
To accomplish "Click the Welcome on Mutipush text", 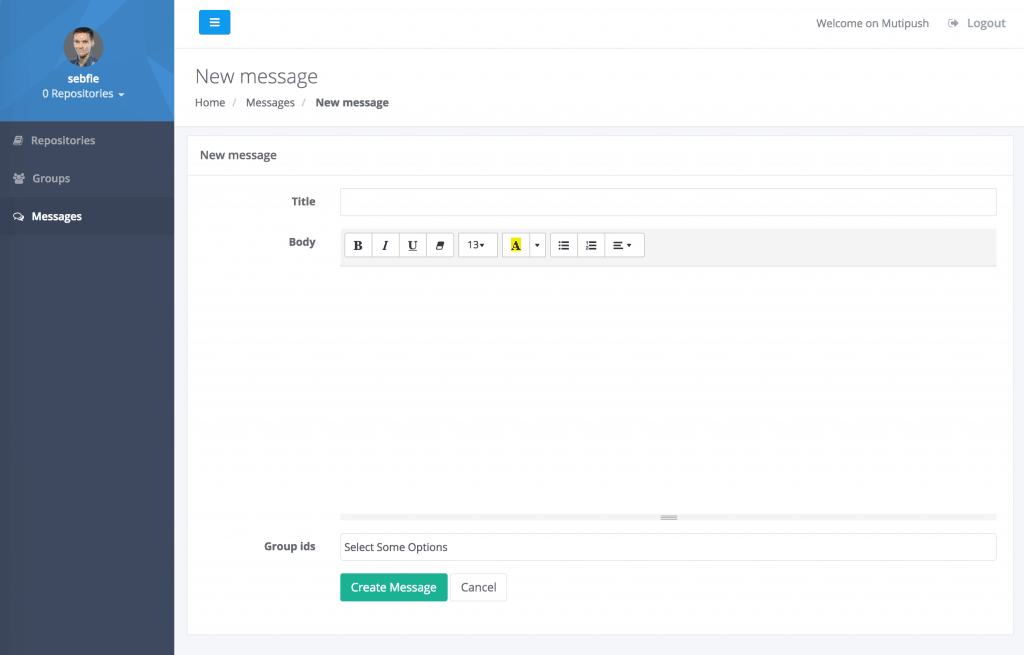I will coord(872,24).
